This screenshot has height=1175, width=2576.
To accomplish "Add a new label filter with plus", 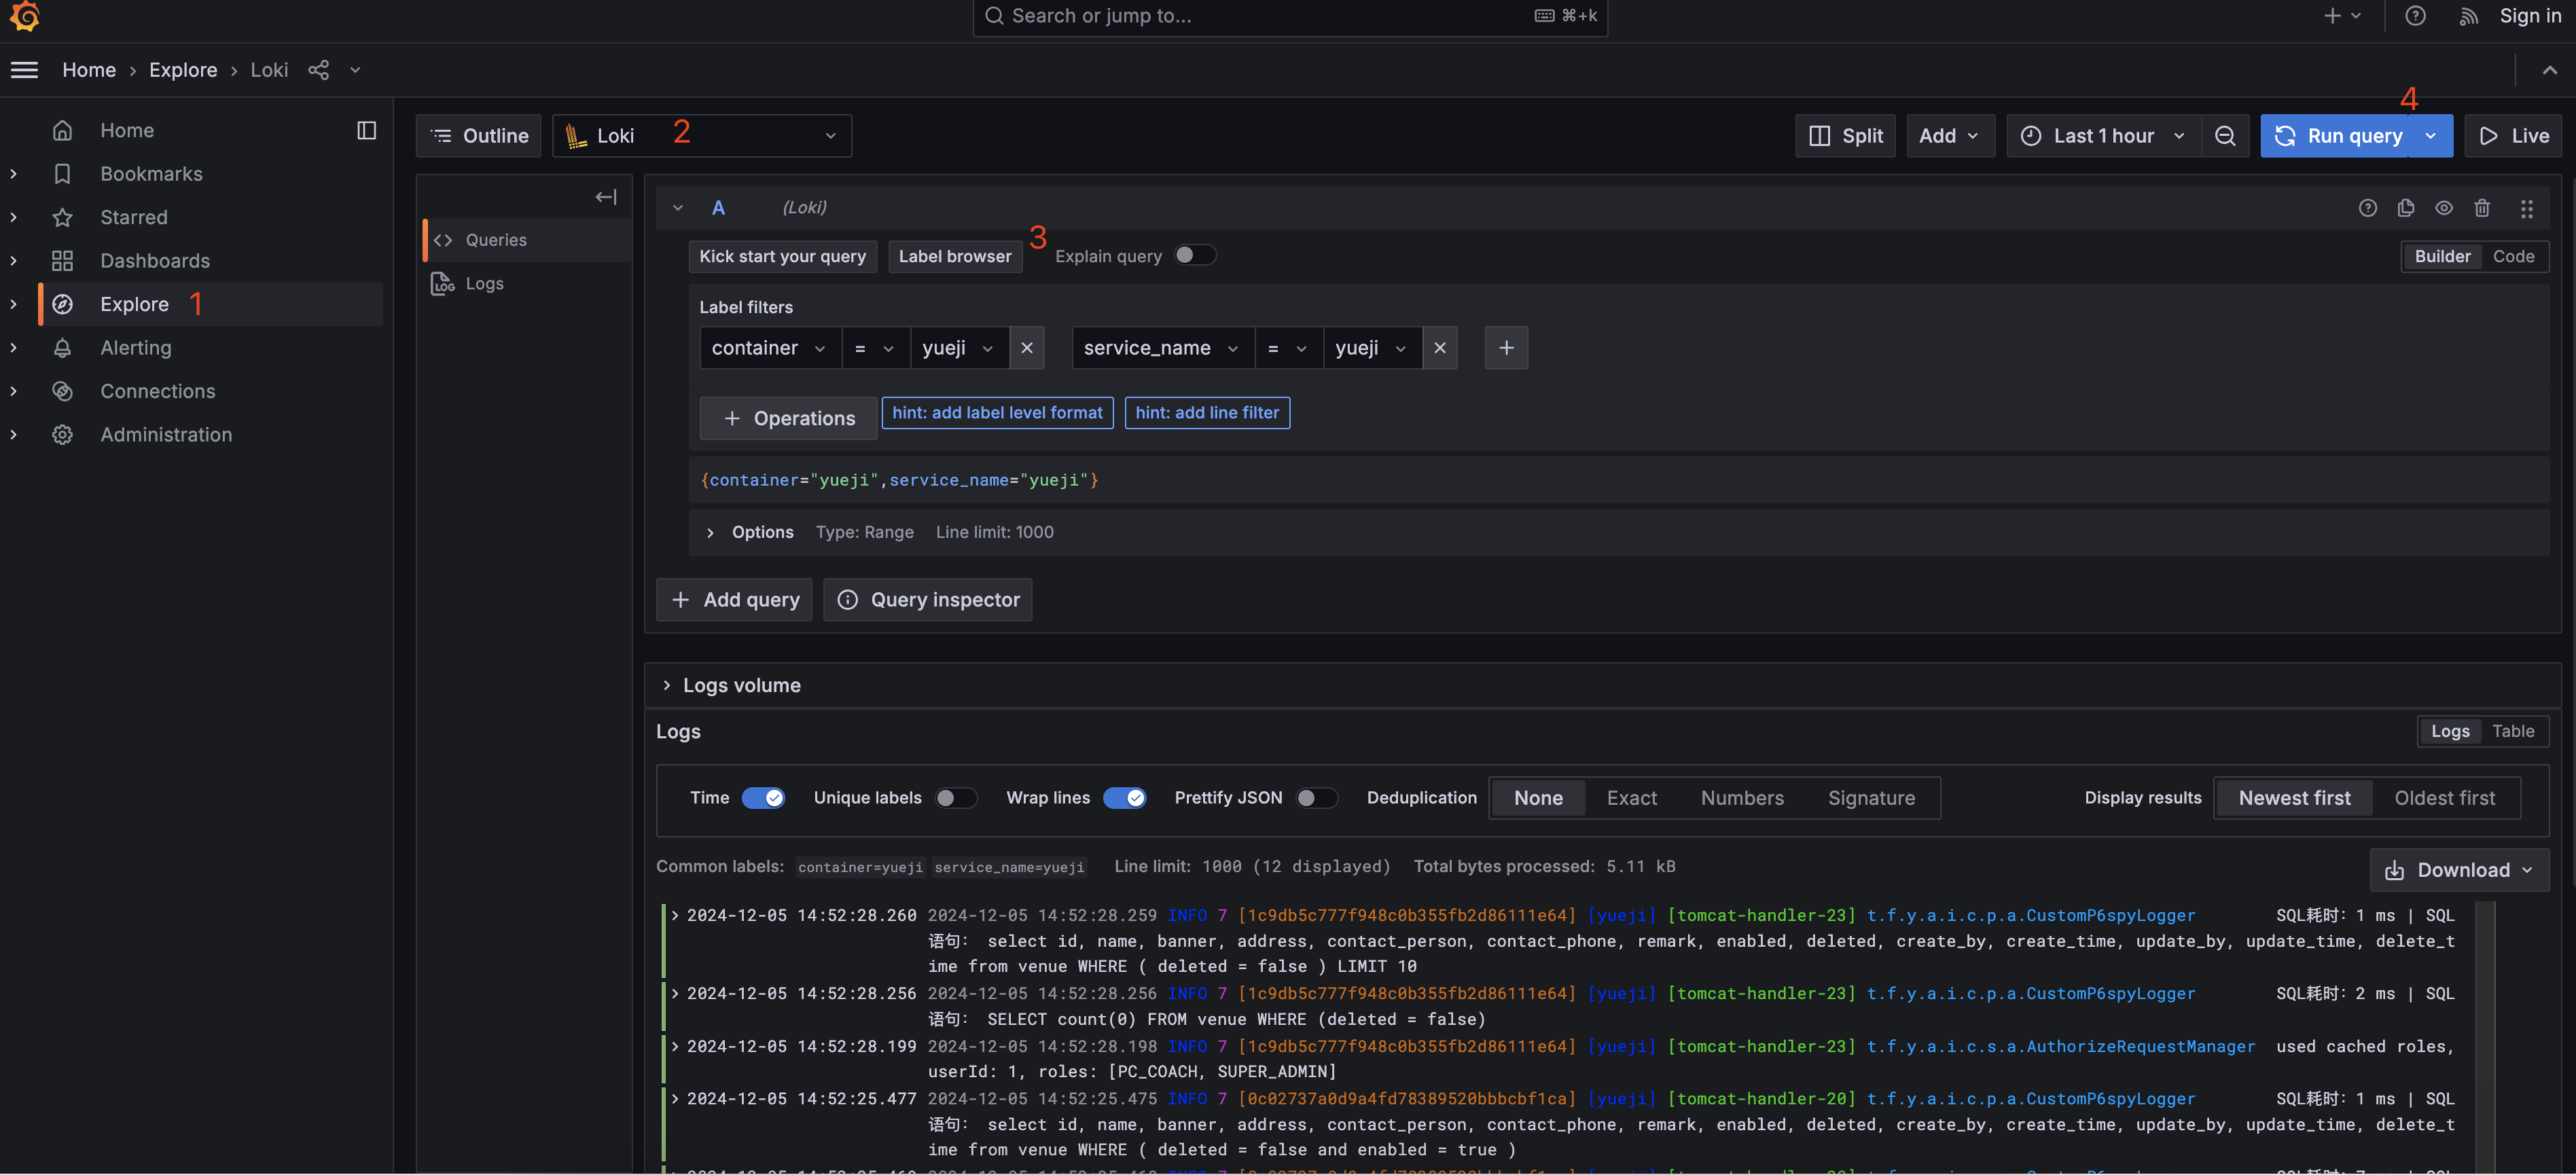I will point(1506,348).
